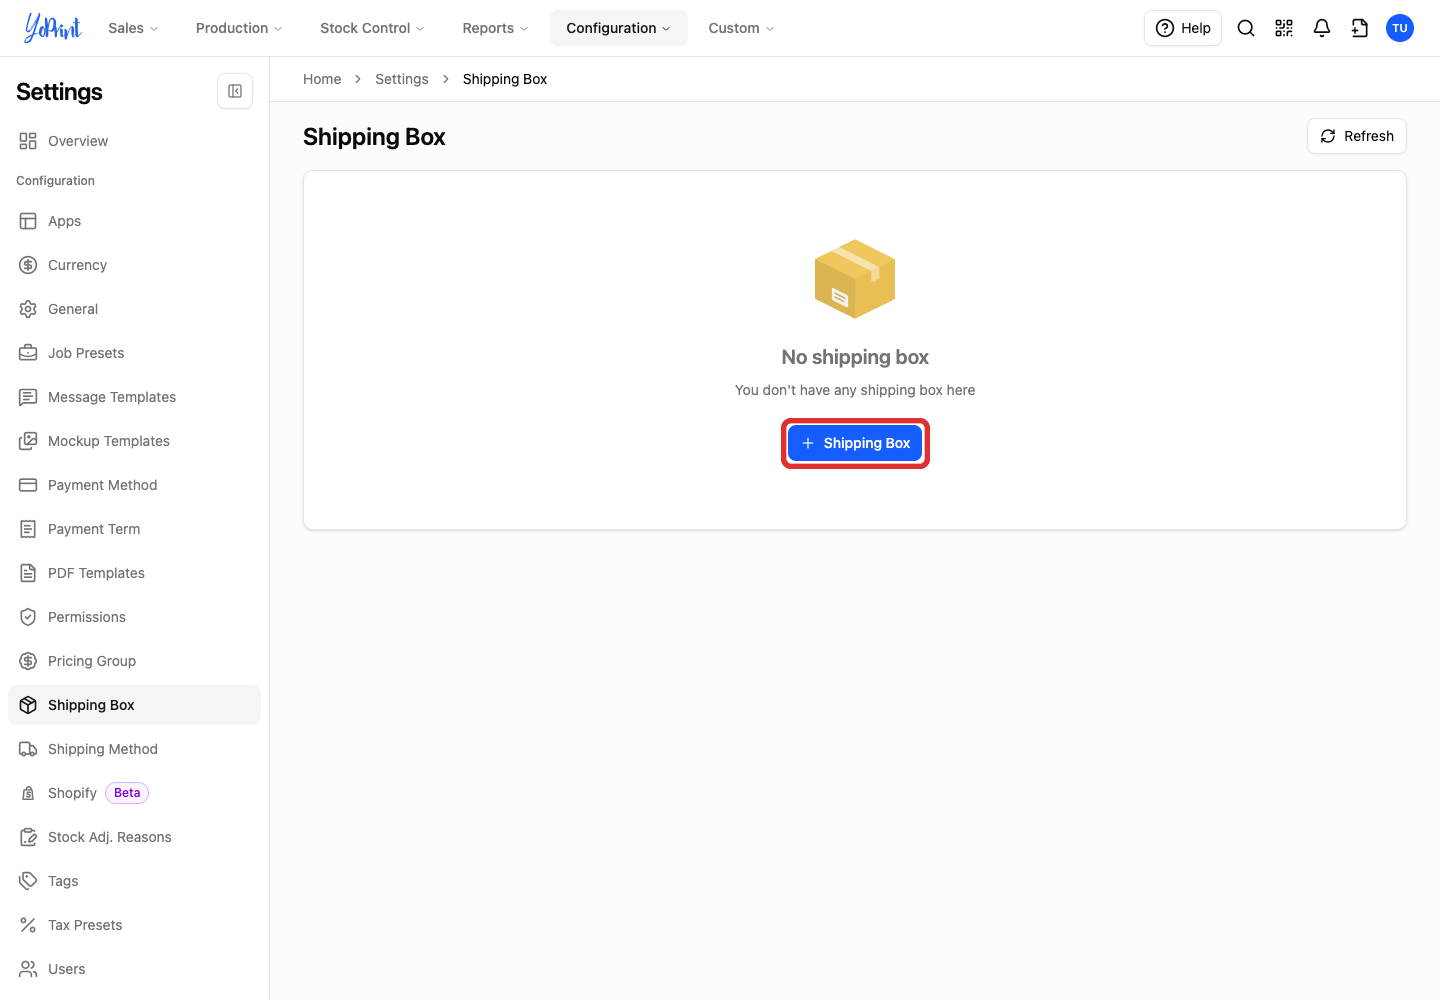Go to Home breadcrumb link
Viewport: 1440px width, 1000px height.
click(322, 79)
